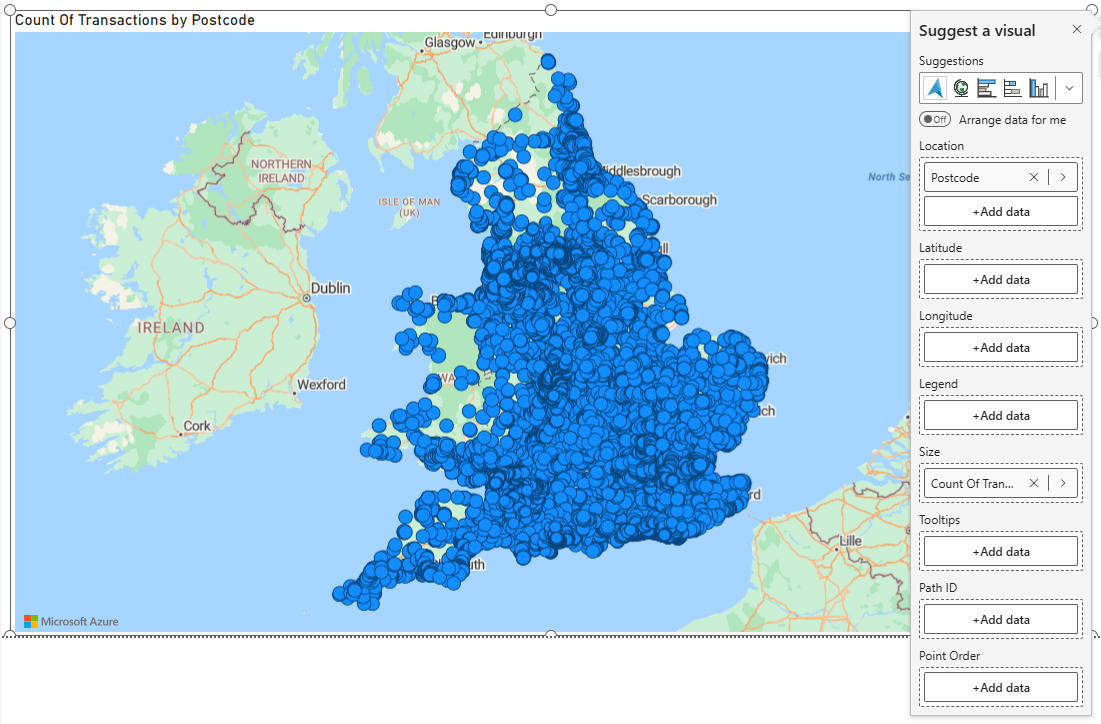Screen dimensions: 1101x724
Task: Enable the Arrange data for me toggle
Action: pos(934,119)
